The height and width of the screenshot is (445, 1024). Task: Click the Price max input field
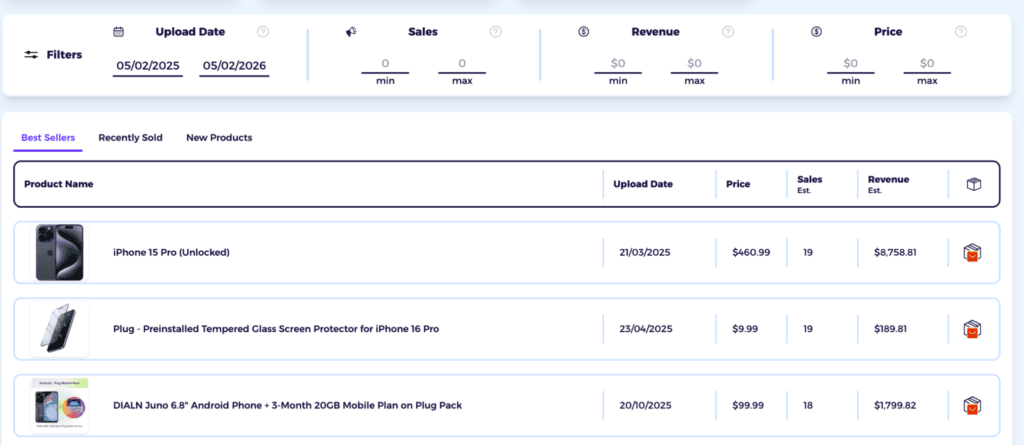click(927, 64)
